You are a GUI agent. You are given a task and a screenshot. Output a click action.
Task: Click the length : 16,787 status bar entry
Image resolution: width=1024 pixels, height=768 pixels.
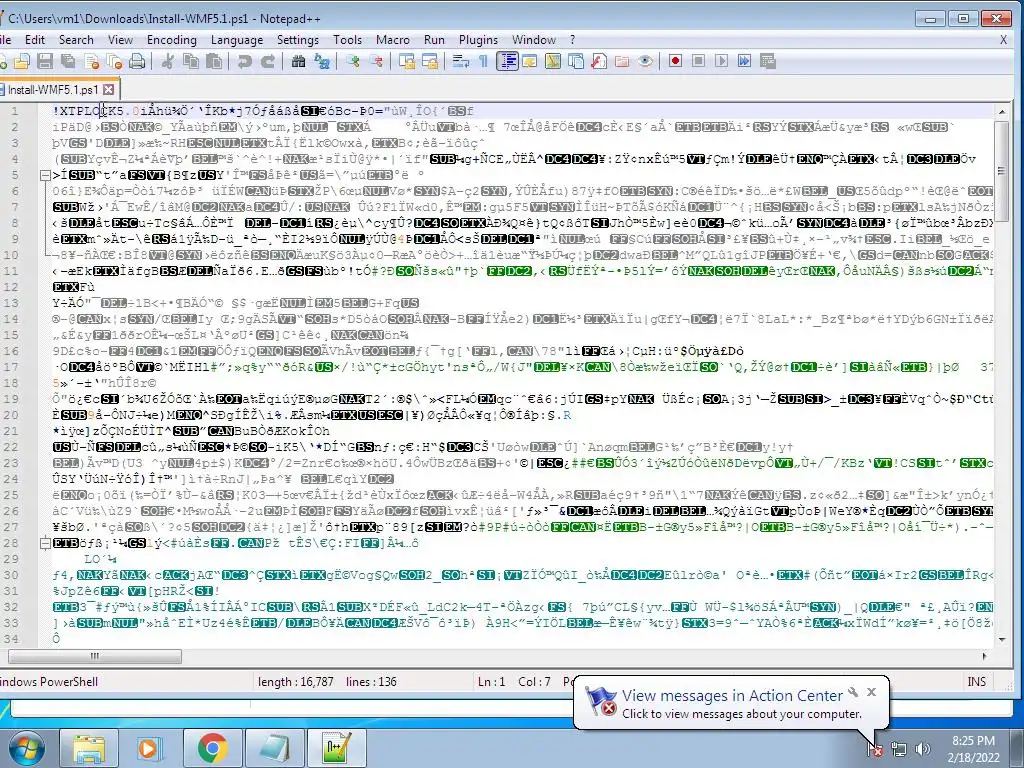pos(295,682)
